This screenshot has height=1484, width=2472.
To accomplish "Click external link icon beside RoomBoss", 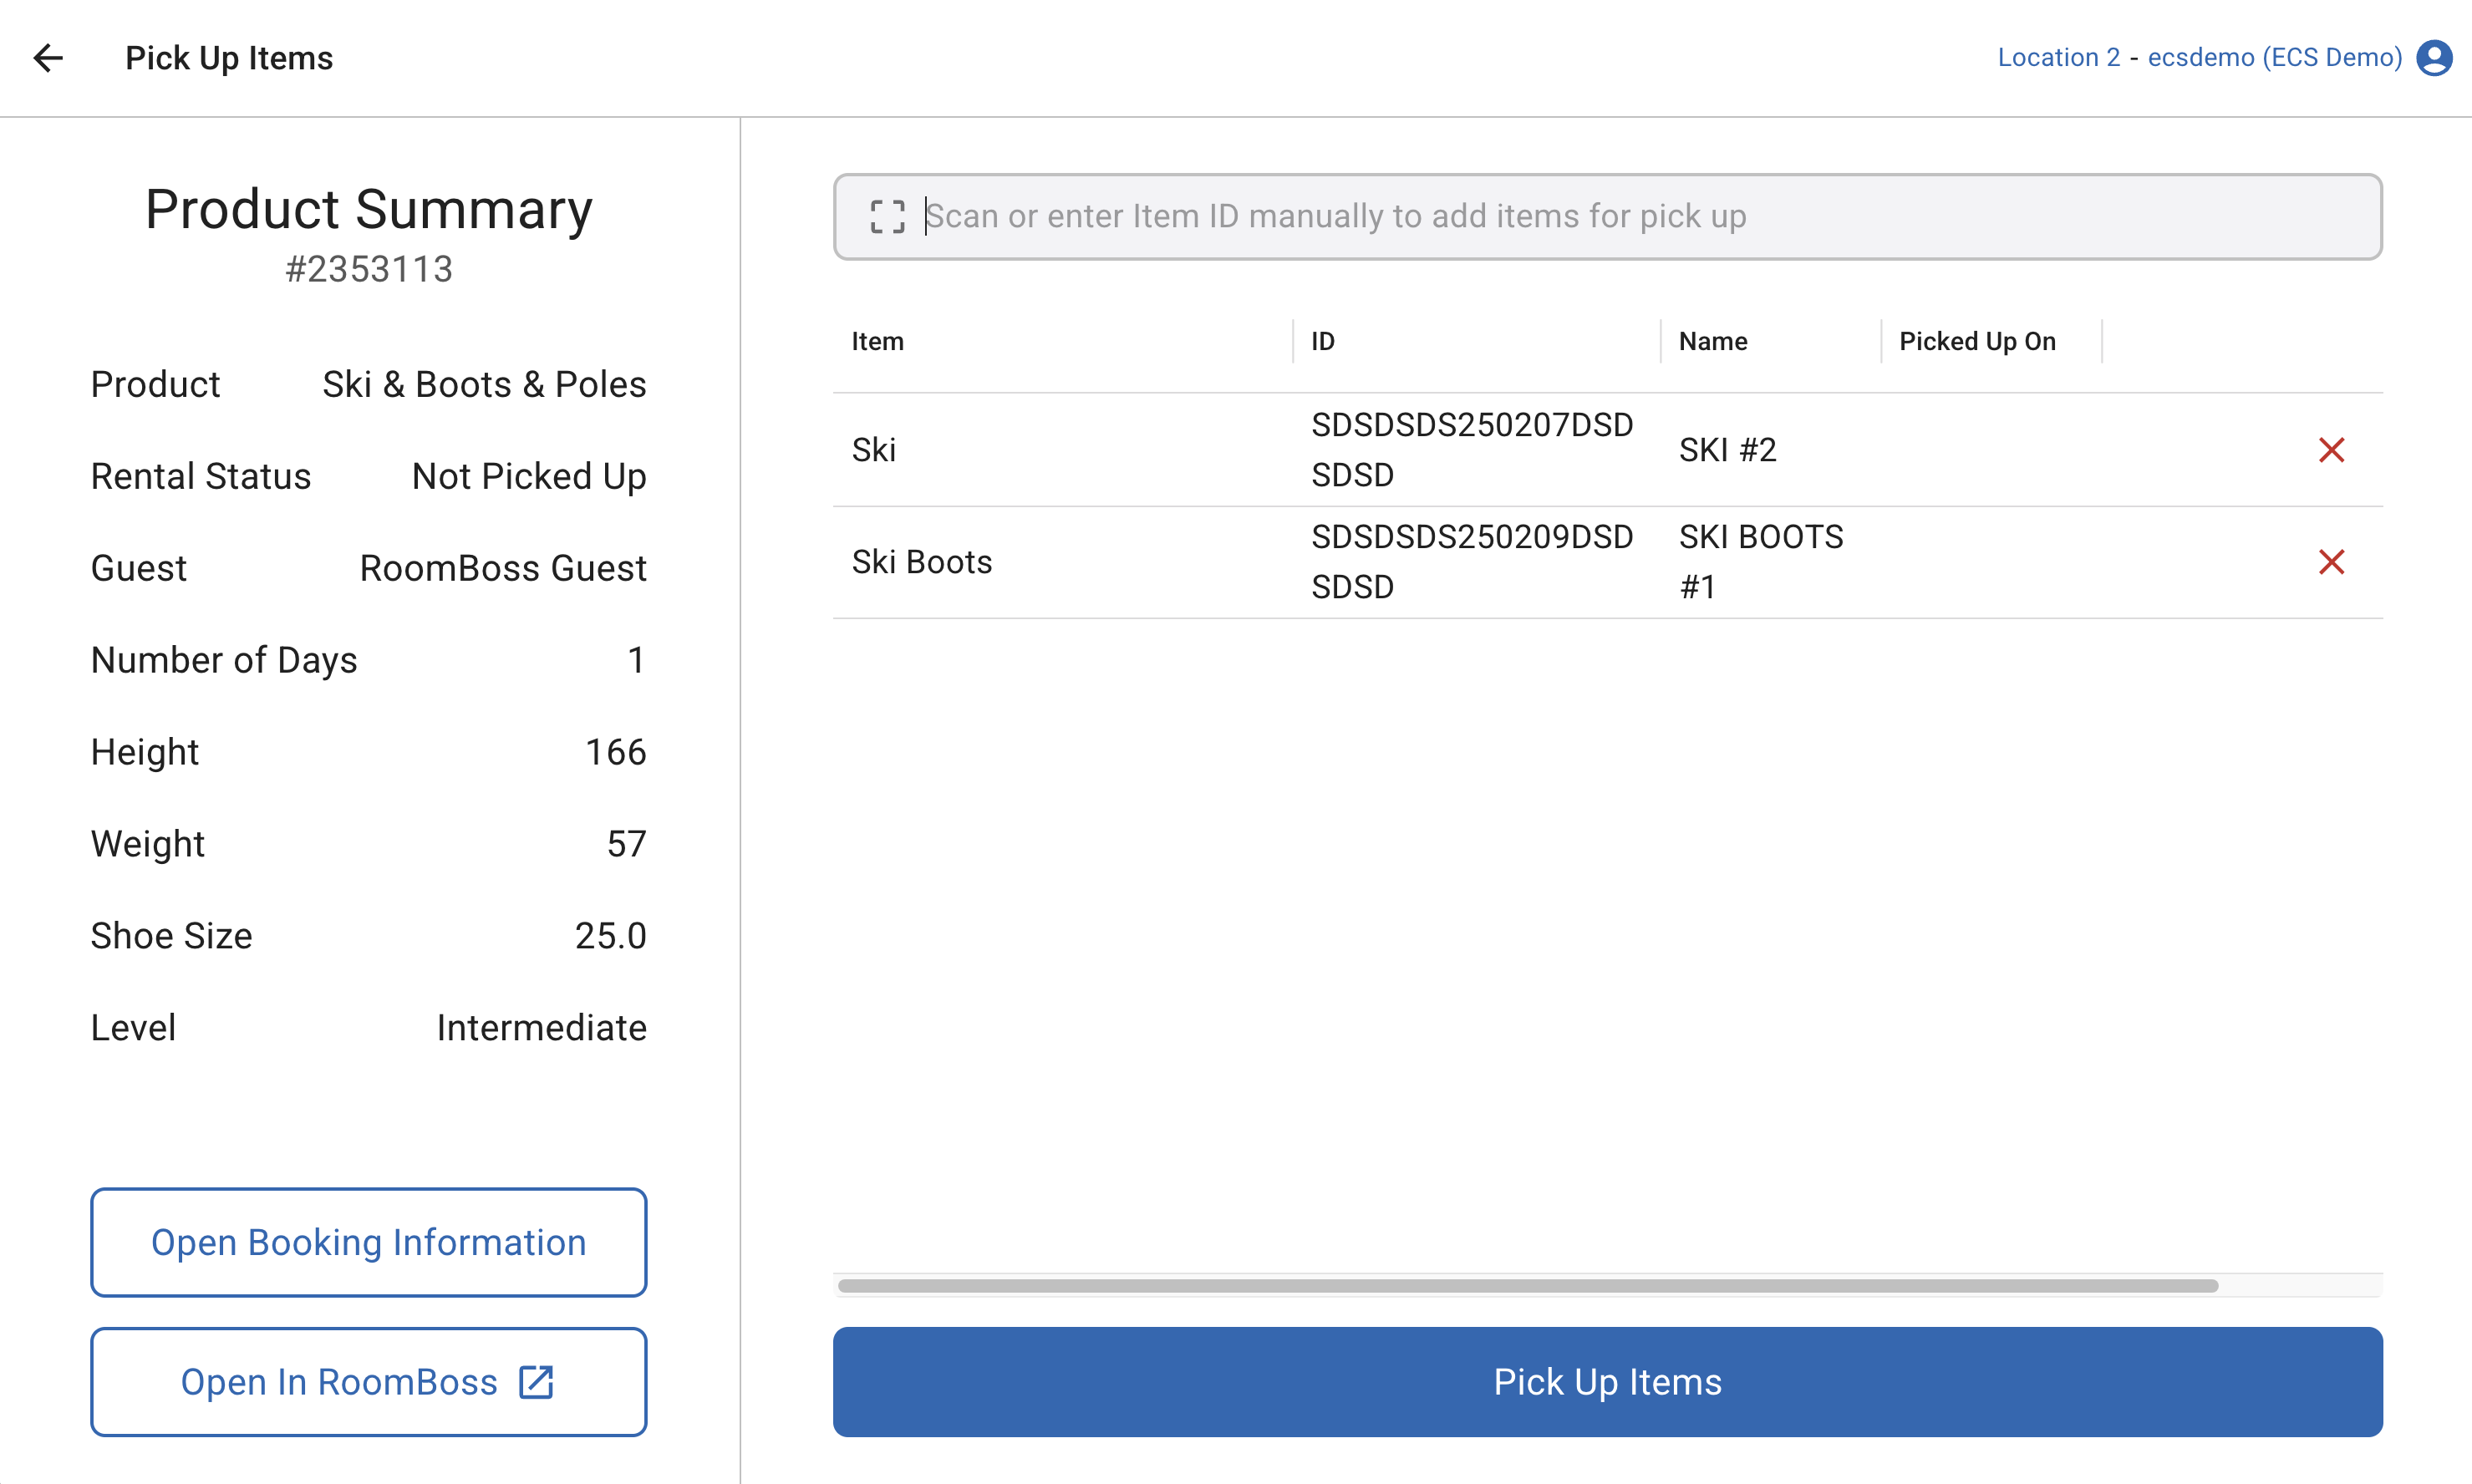I will click(x=536, y=1382).
